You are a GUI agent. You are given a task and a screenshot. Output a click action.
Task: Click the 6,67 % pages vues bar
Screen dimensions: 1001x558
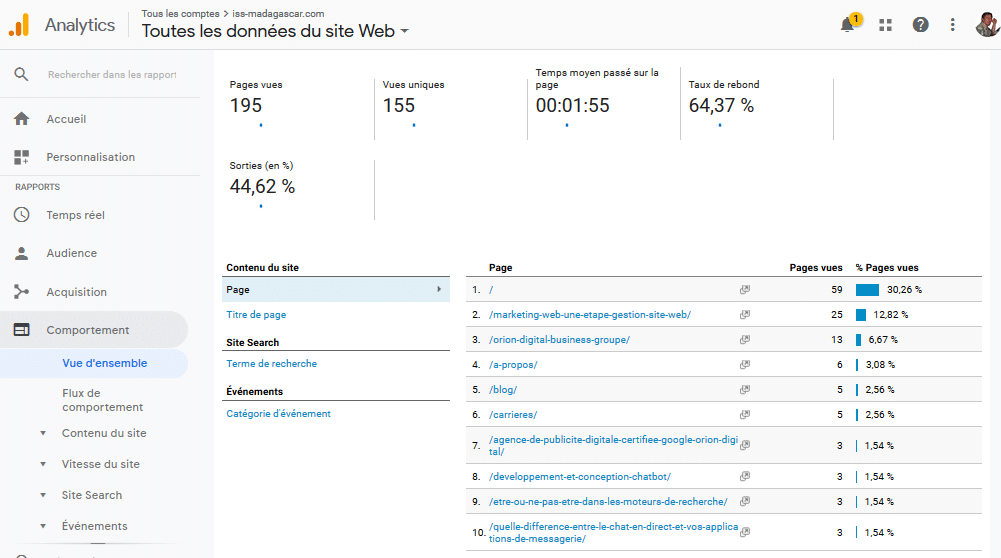[858, 340]
